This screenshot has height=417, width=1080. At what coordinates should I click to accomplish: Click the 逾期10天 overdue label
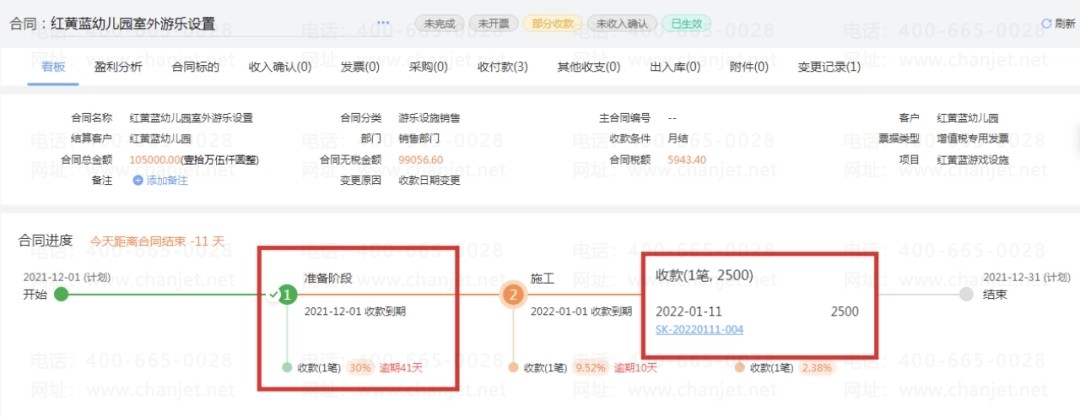click(636, 367)
